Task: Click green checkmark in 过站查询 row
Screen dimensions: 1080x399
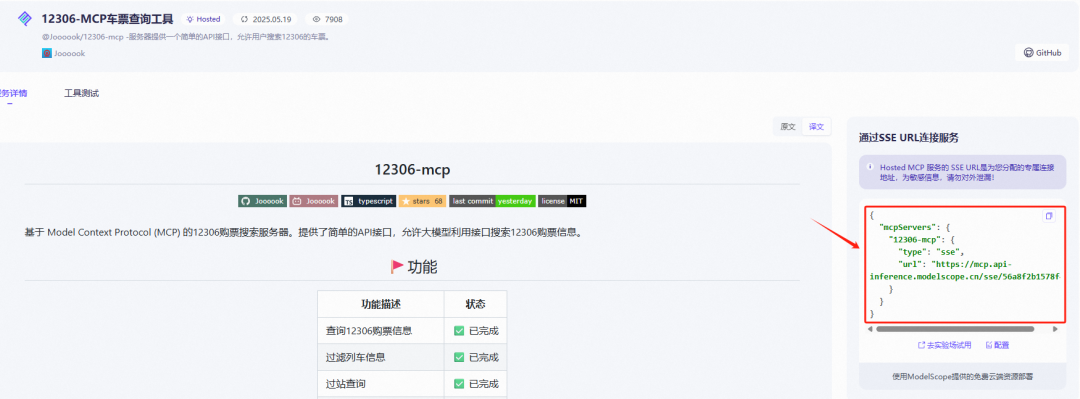Action: pos(459,384)
